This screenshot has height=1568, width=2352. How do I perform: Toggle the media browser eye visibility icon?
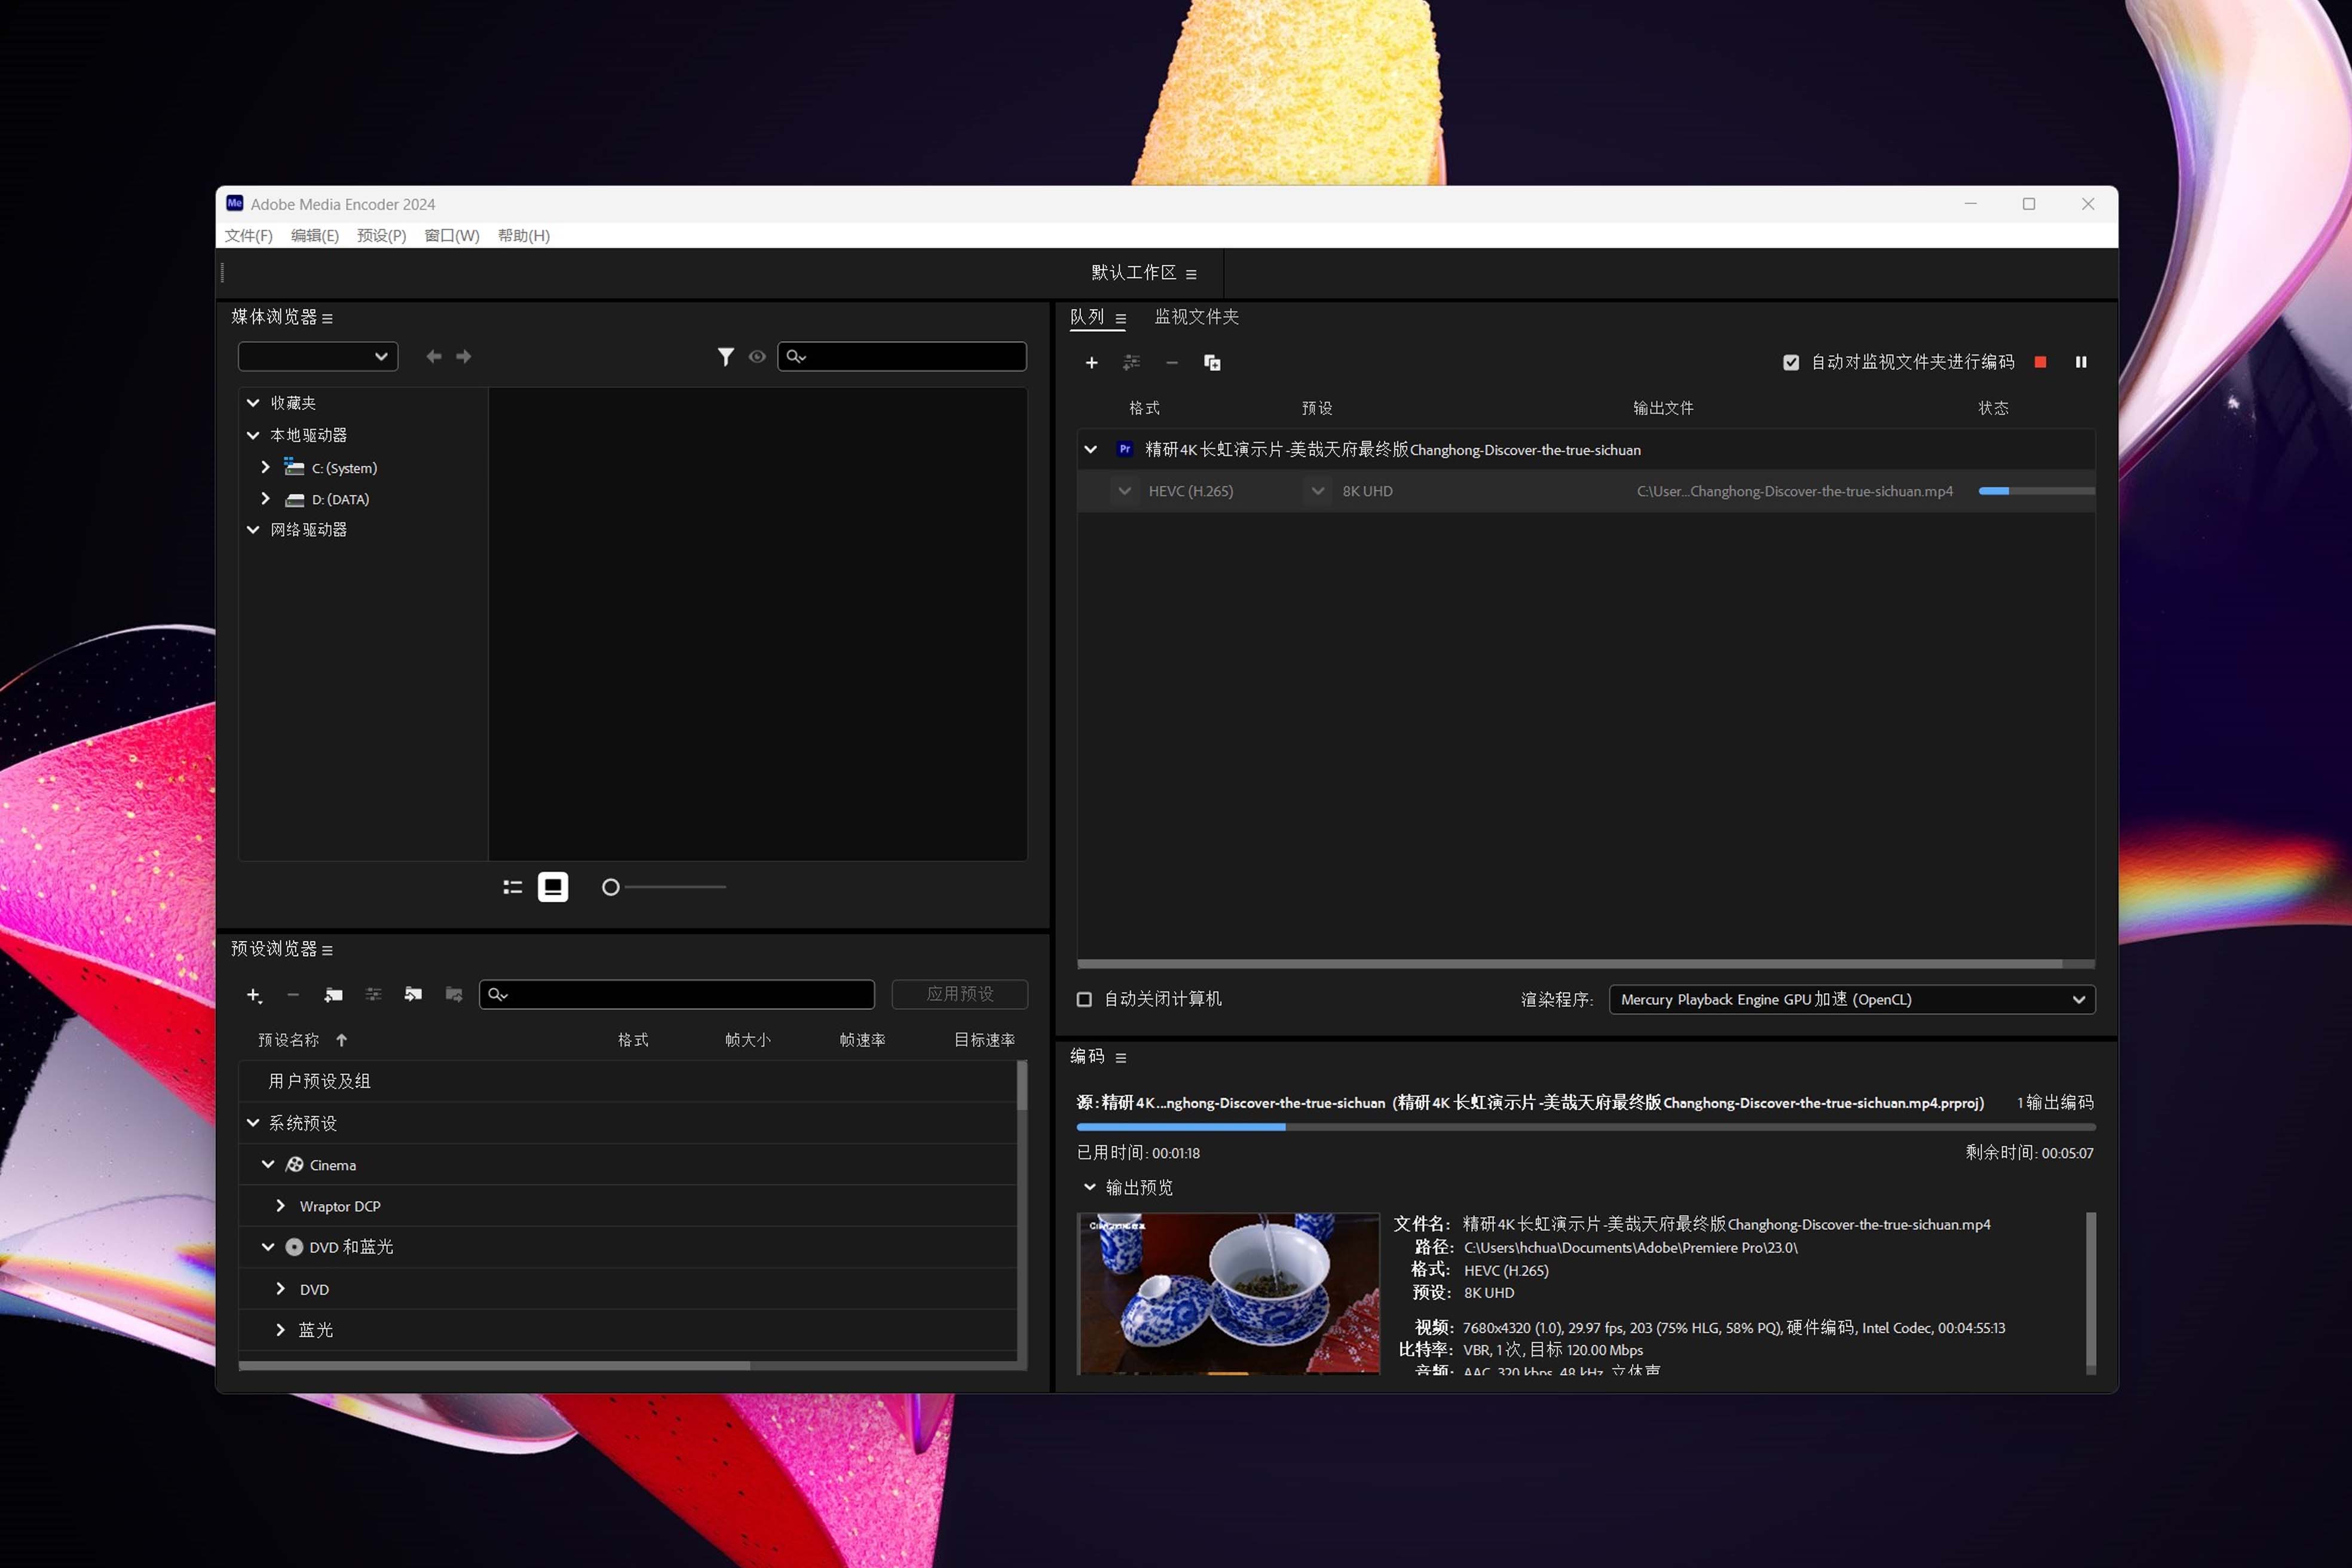pos(757,356)
